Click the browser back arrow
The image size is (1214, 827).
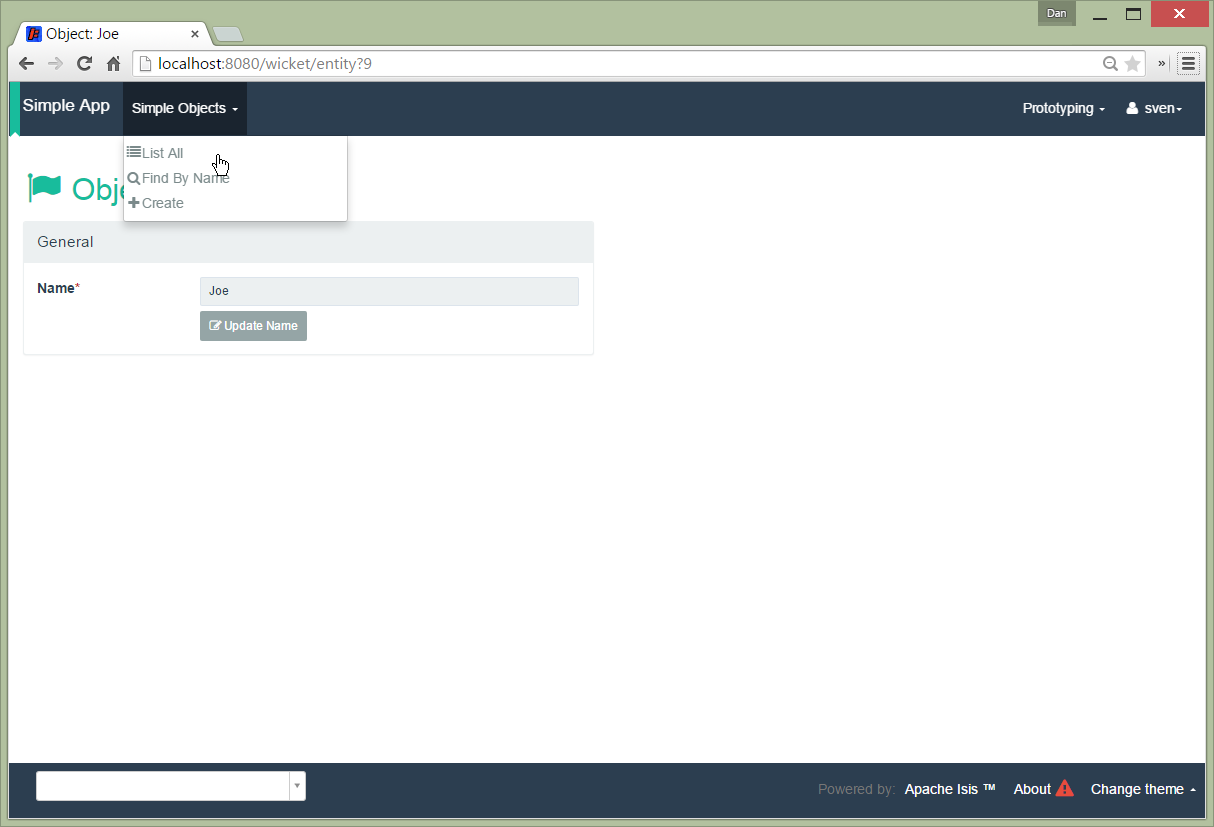pos(27,63)
